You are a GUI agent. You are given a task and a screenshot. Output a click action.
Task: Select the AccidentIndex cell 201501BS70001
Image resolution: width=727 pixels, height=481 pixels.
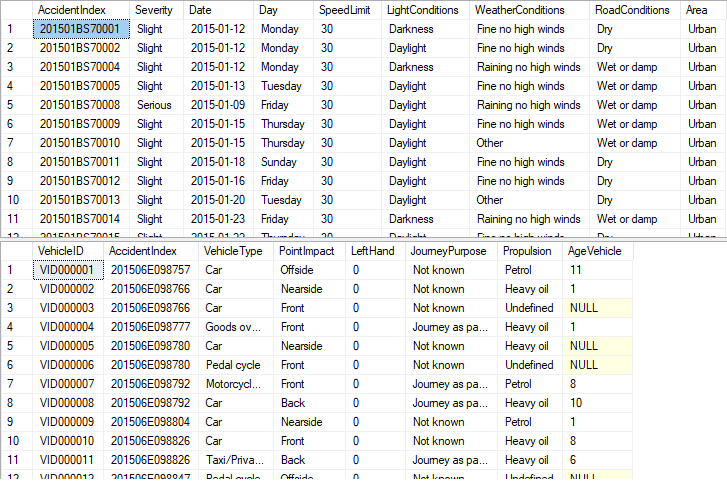coord(81,29)
